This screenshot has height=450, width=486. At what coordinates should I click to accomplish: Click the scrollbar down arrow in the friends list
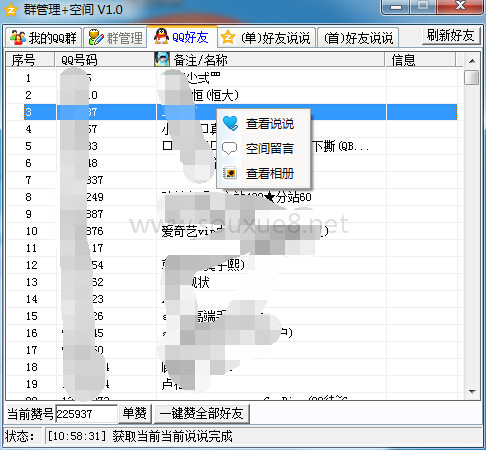[x=472, y=392]
